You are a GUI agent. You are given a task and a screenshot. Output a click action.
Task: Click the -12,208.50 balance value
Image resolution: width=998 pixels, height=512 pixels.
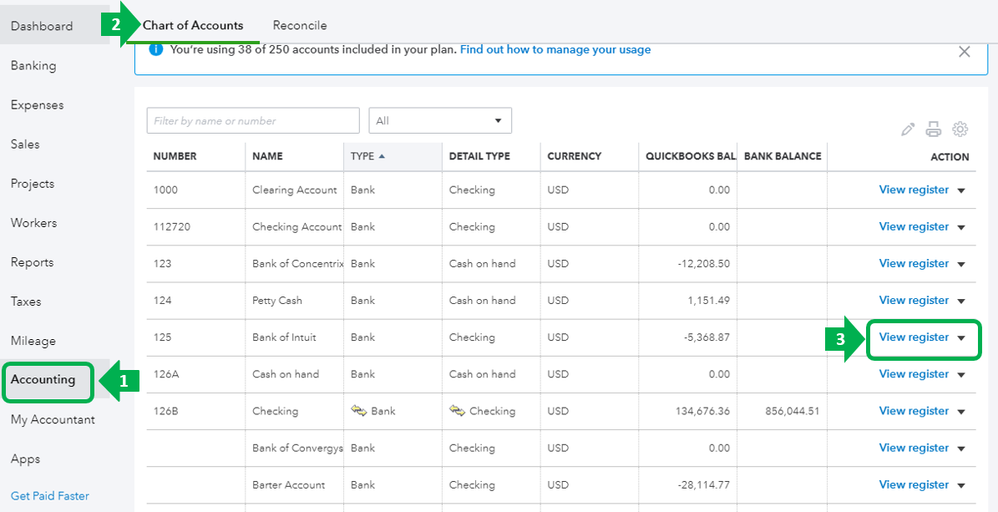tap(703, 264)
